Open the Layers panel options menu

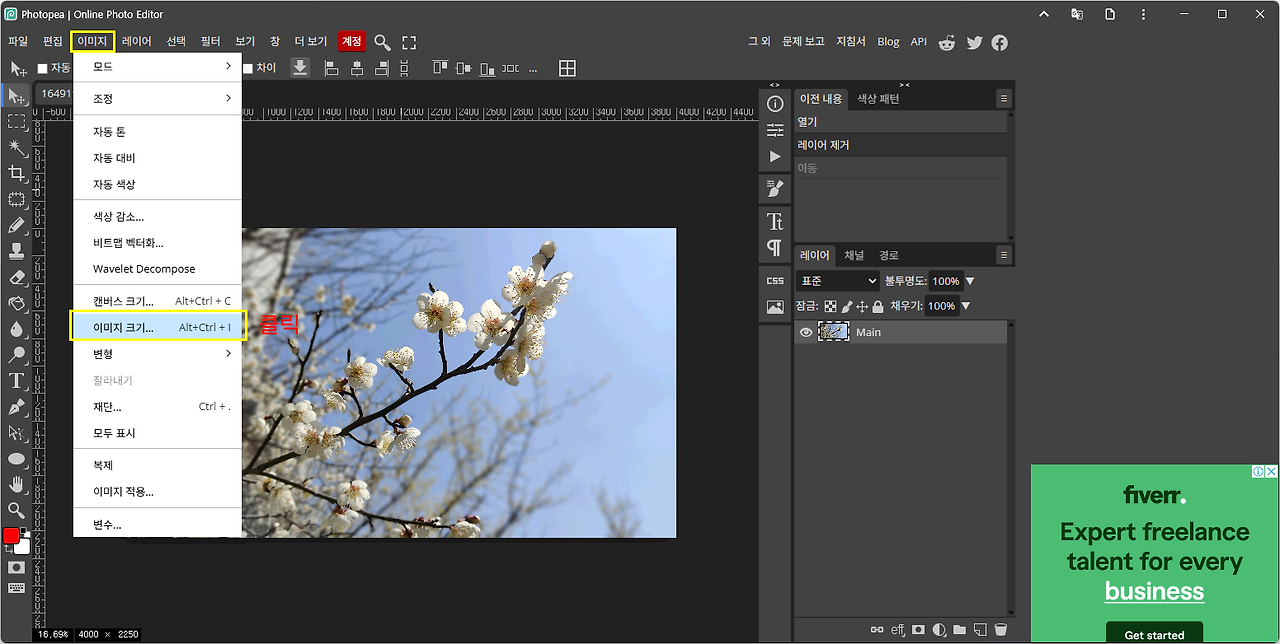[x=1004, y=255]
